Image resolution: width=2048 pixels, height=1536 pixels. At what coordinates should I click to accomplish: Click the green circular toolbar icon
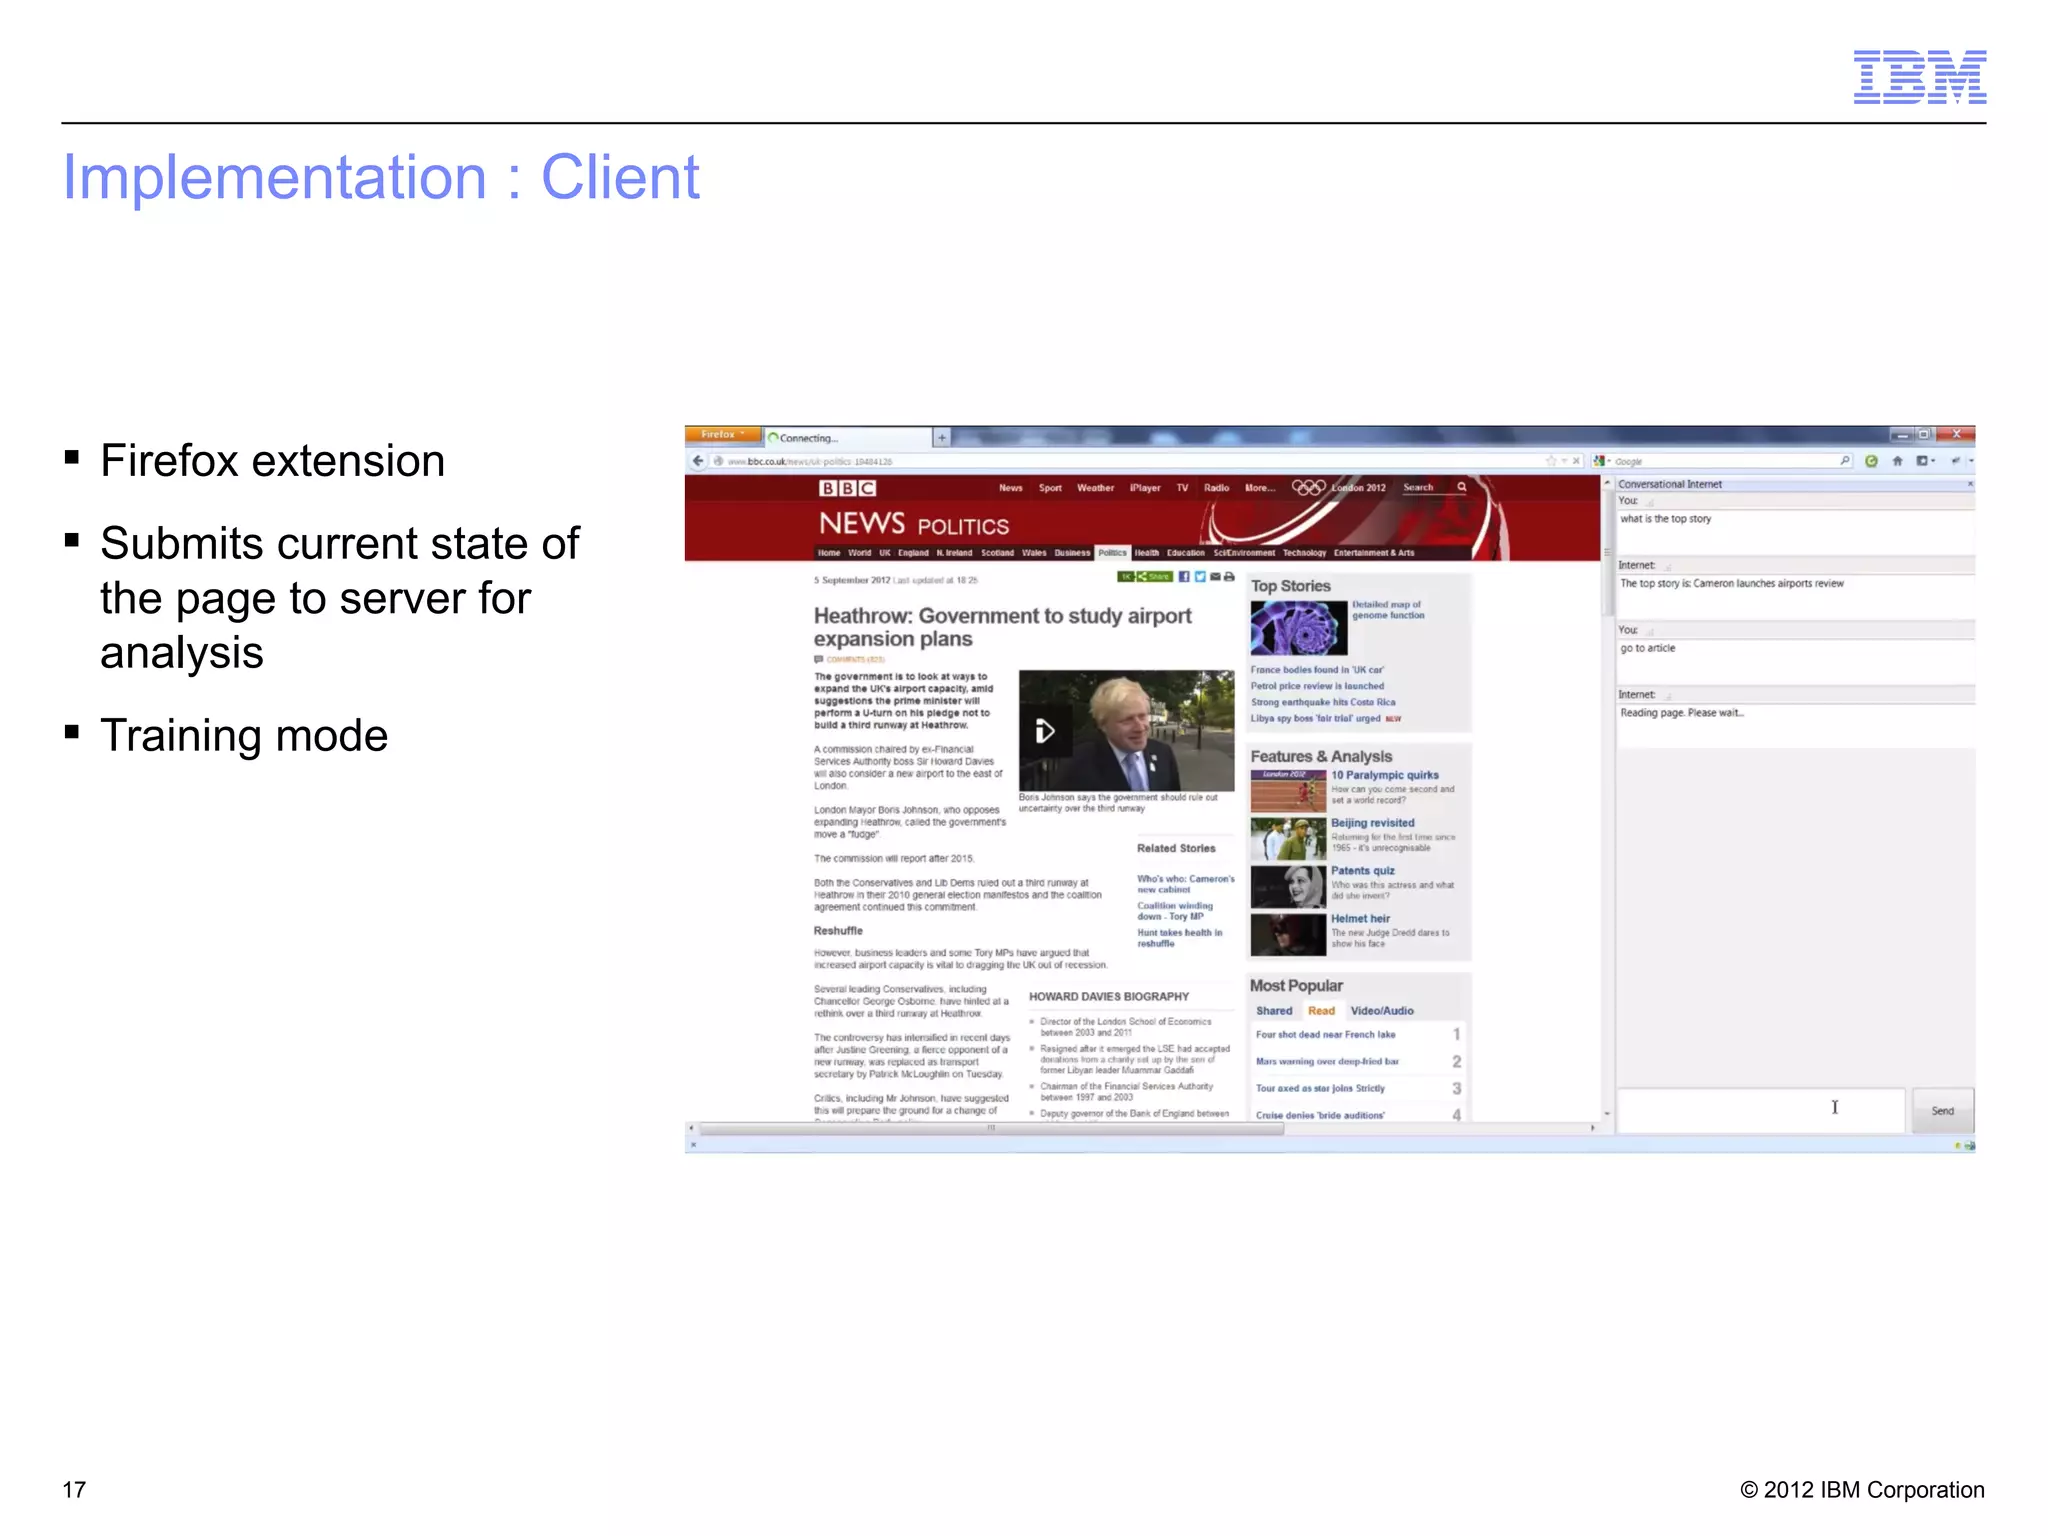click(x=1871, y=461)
